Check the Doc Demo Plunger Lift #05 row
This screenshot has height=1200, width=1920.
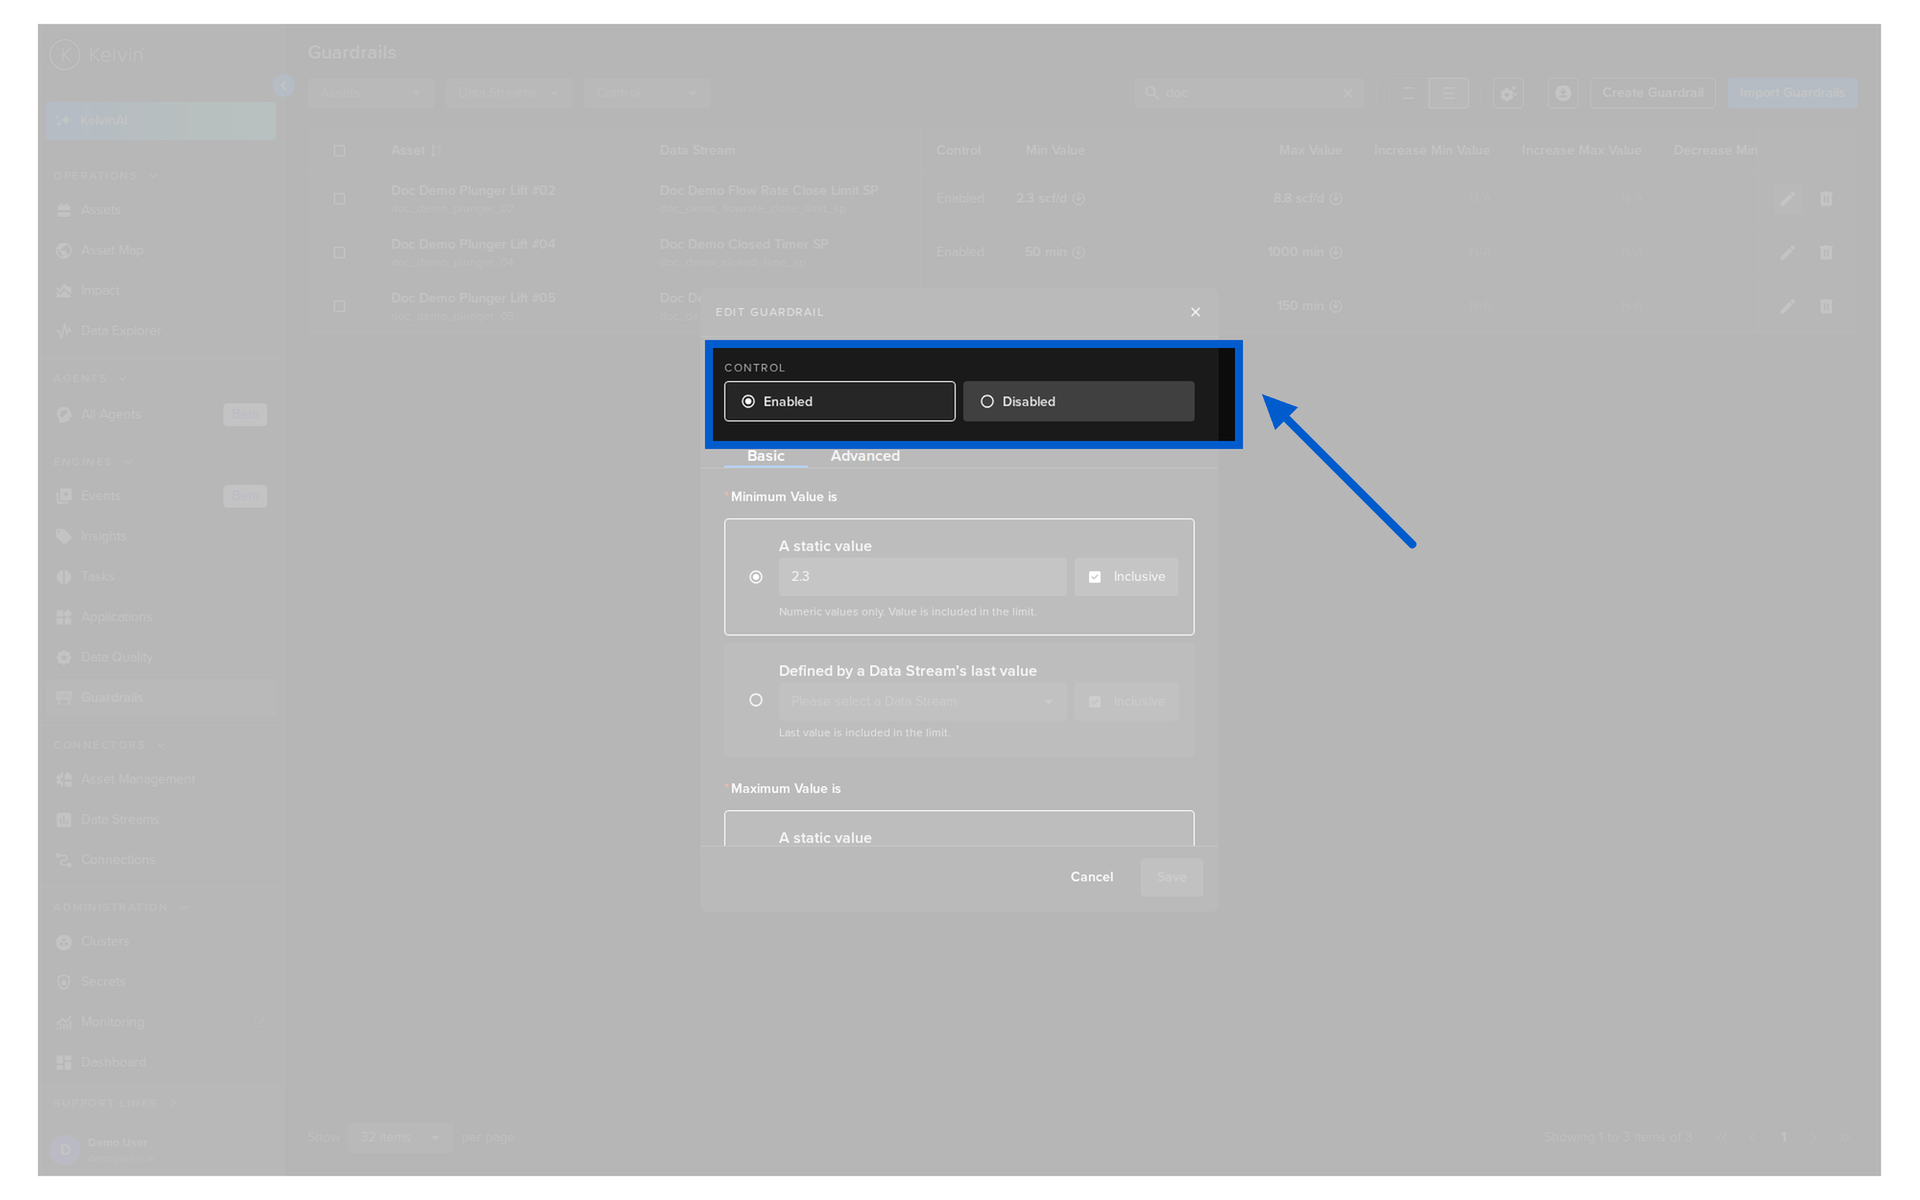(x=339, y=306)
